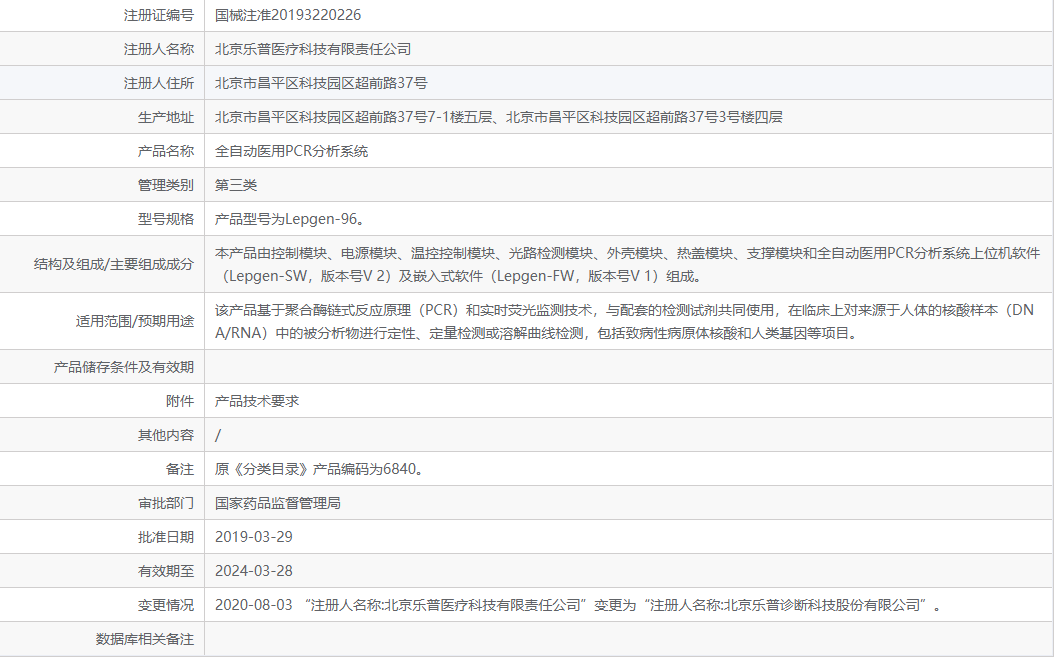This screenshot has height=660, width=1058.
Task: Click the 生产地址 label
Action: (x=166, y=117)
